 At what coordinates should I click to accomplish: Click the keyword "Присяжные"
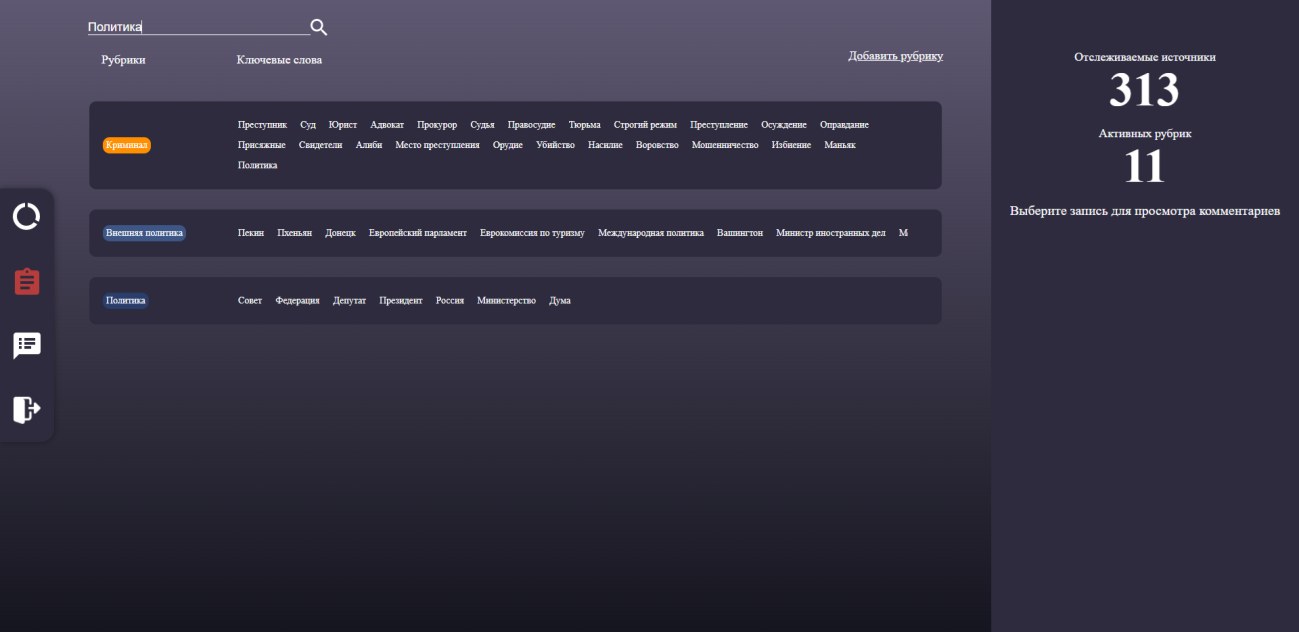[262, 145]
